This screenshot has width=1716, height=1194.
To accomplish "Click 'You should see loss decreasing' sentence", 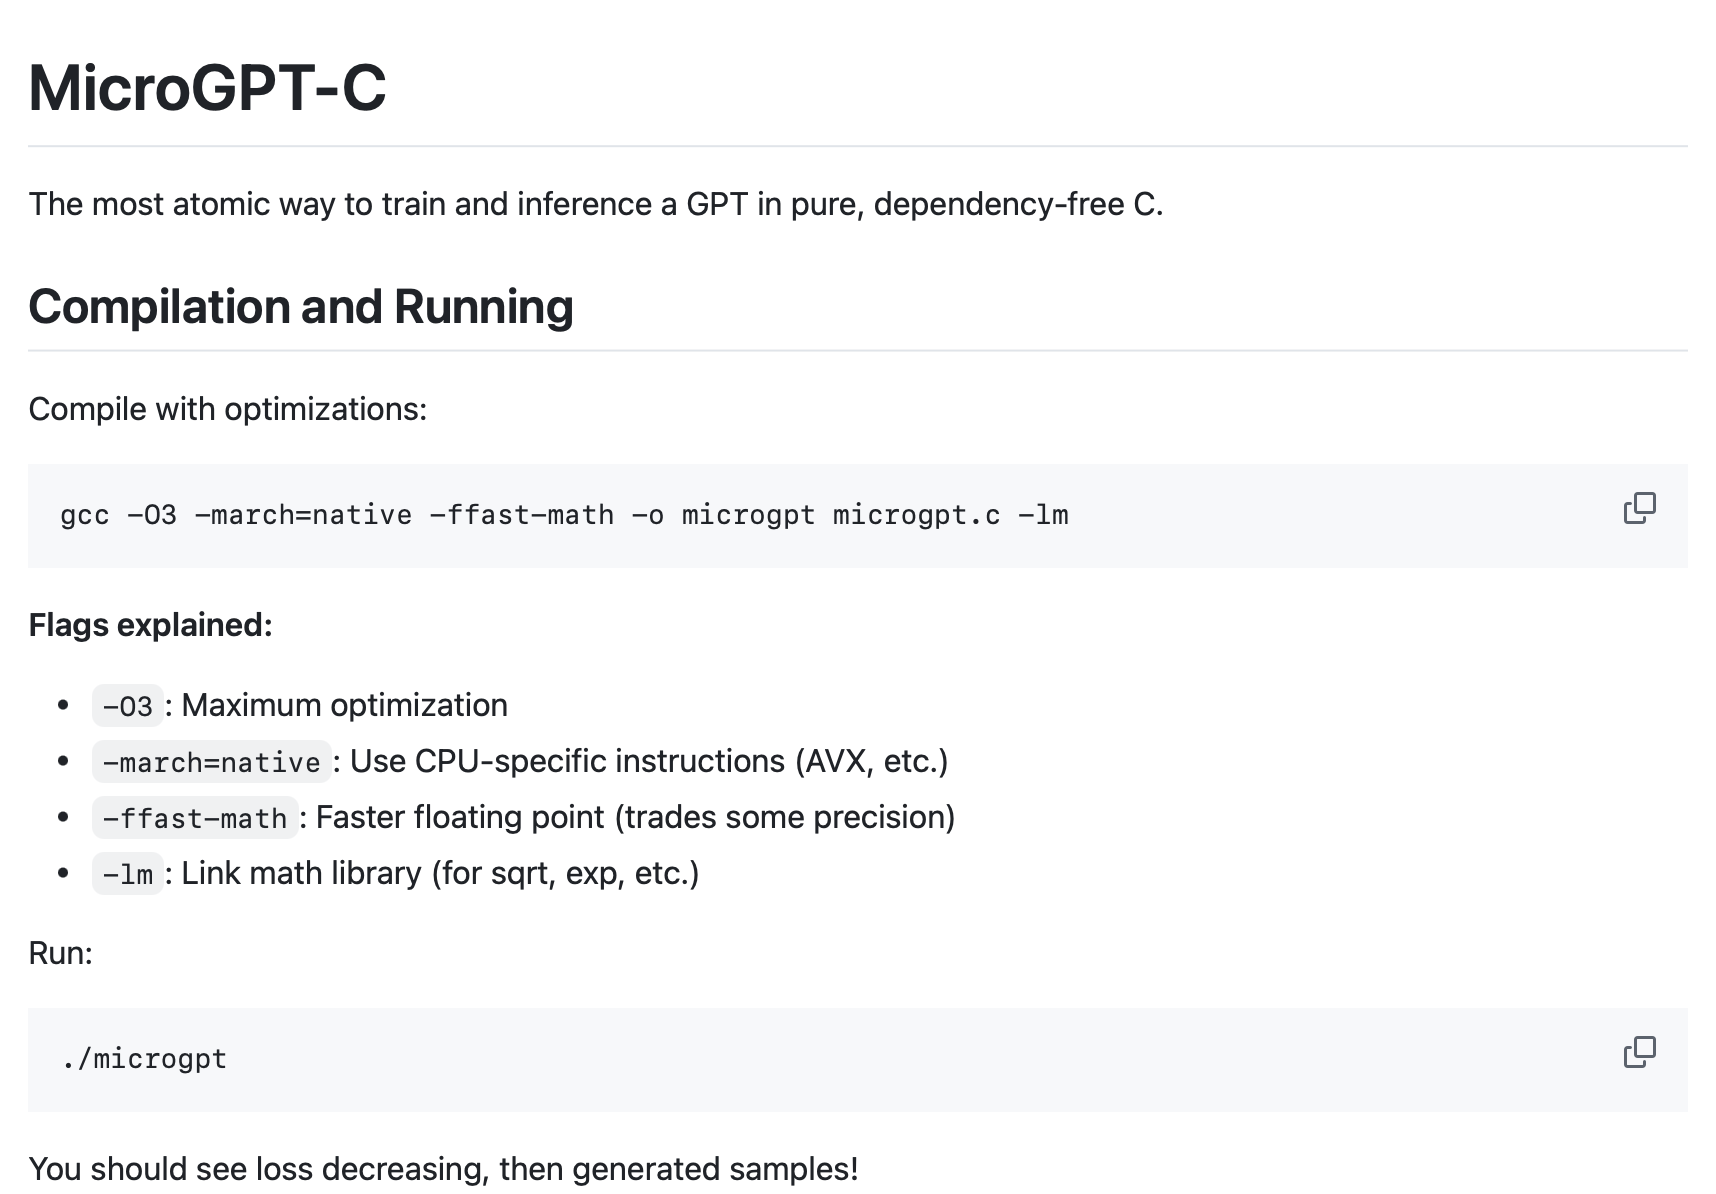I will [443, 1168].
